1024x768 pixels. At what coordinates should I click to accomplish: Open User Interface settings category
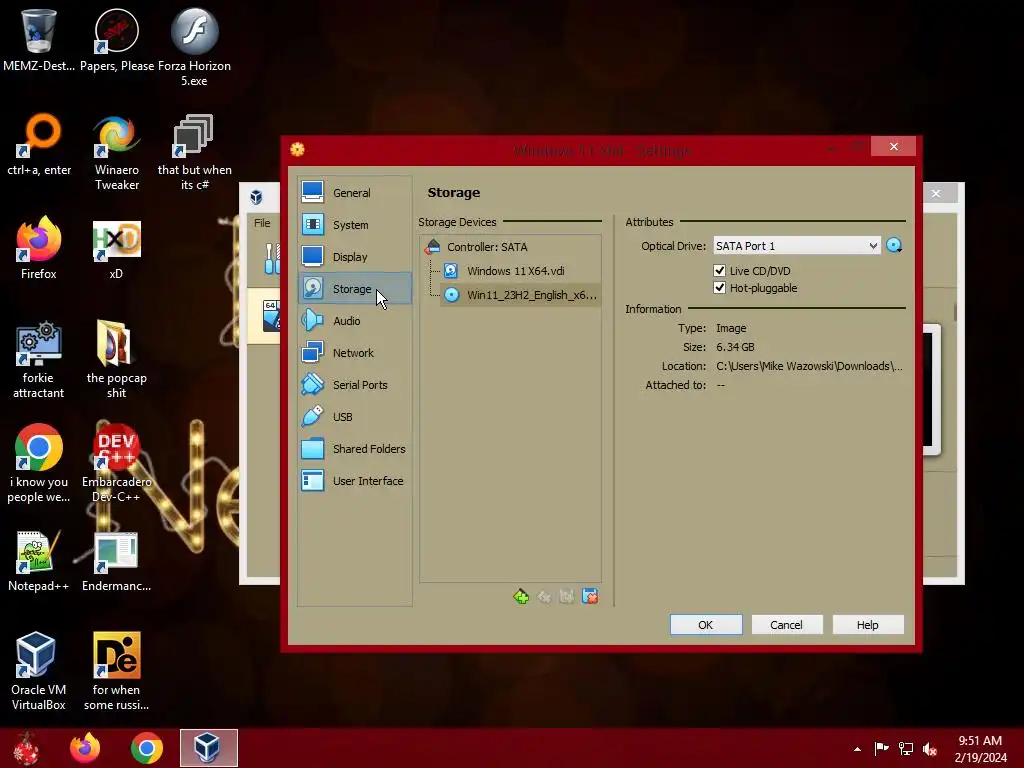[355, 481]
